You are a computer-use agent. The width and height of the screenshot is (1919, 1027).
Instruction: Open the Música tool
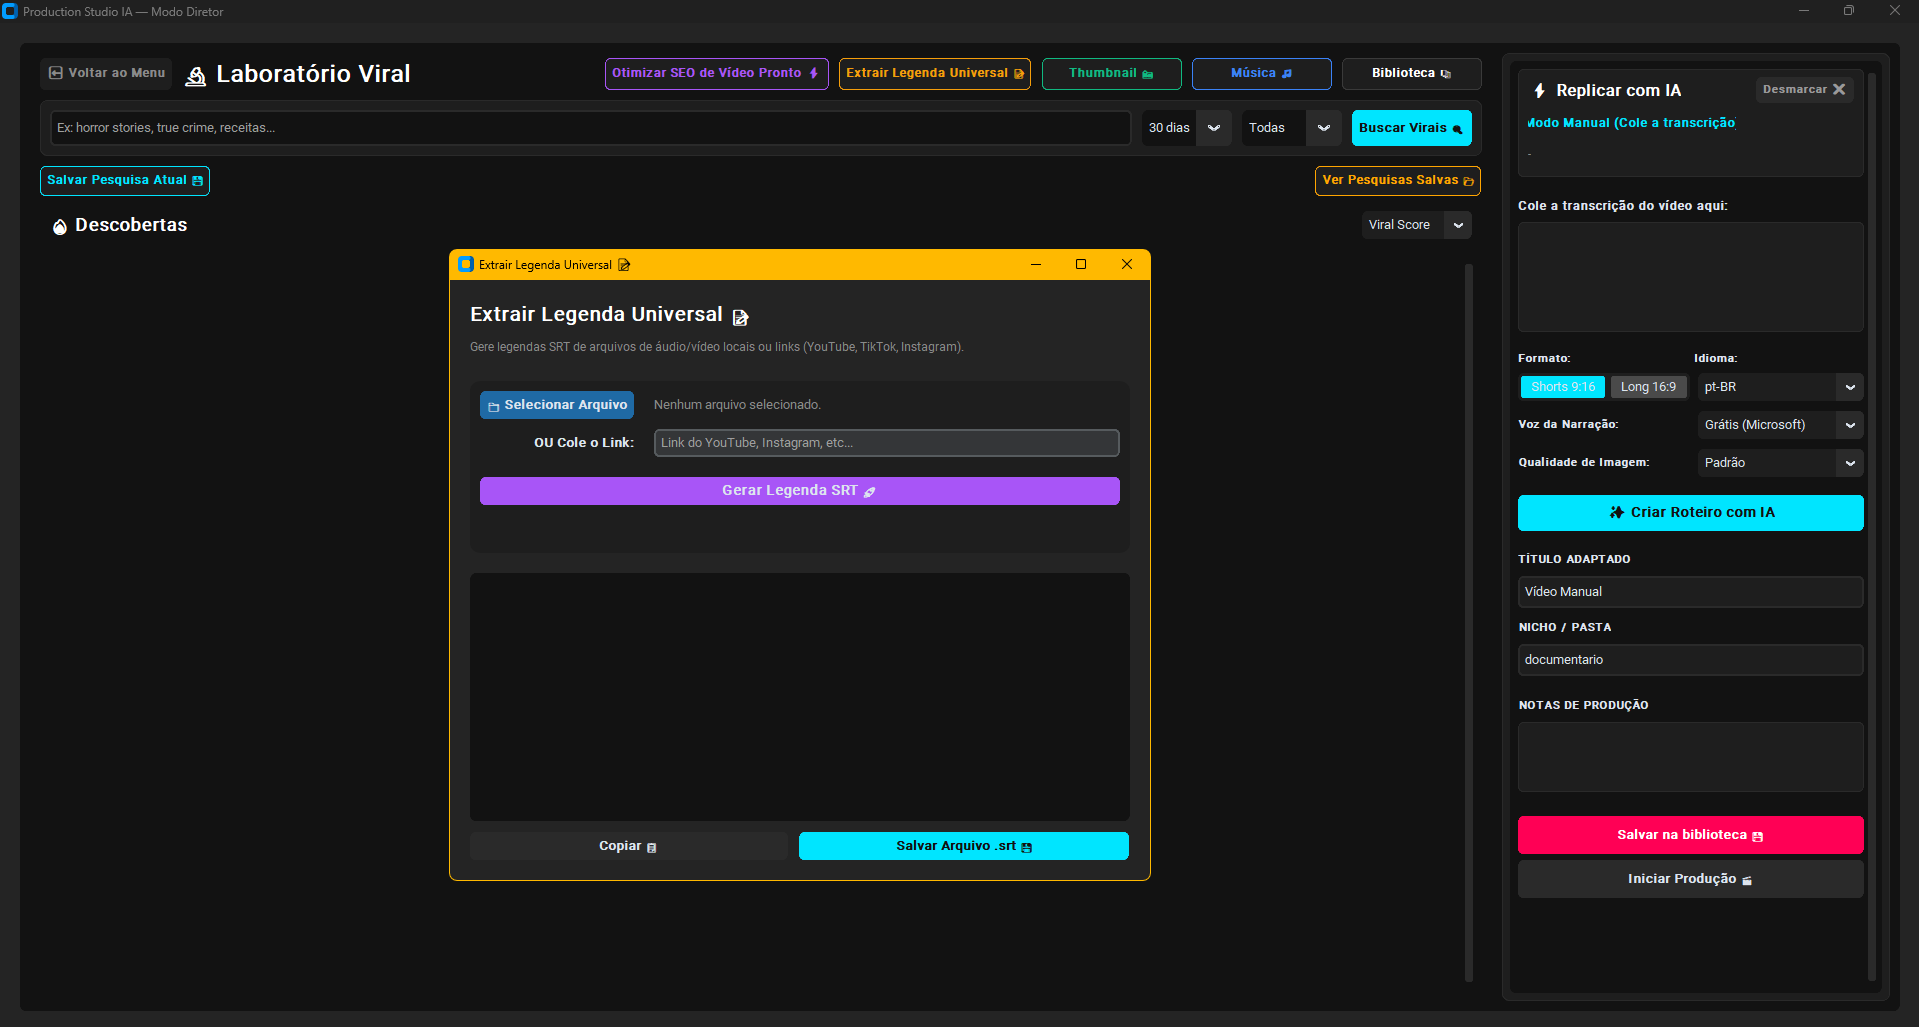click(1261, 73)
